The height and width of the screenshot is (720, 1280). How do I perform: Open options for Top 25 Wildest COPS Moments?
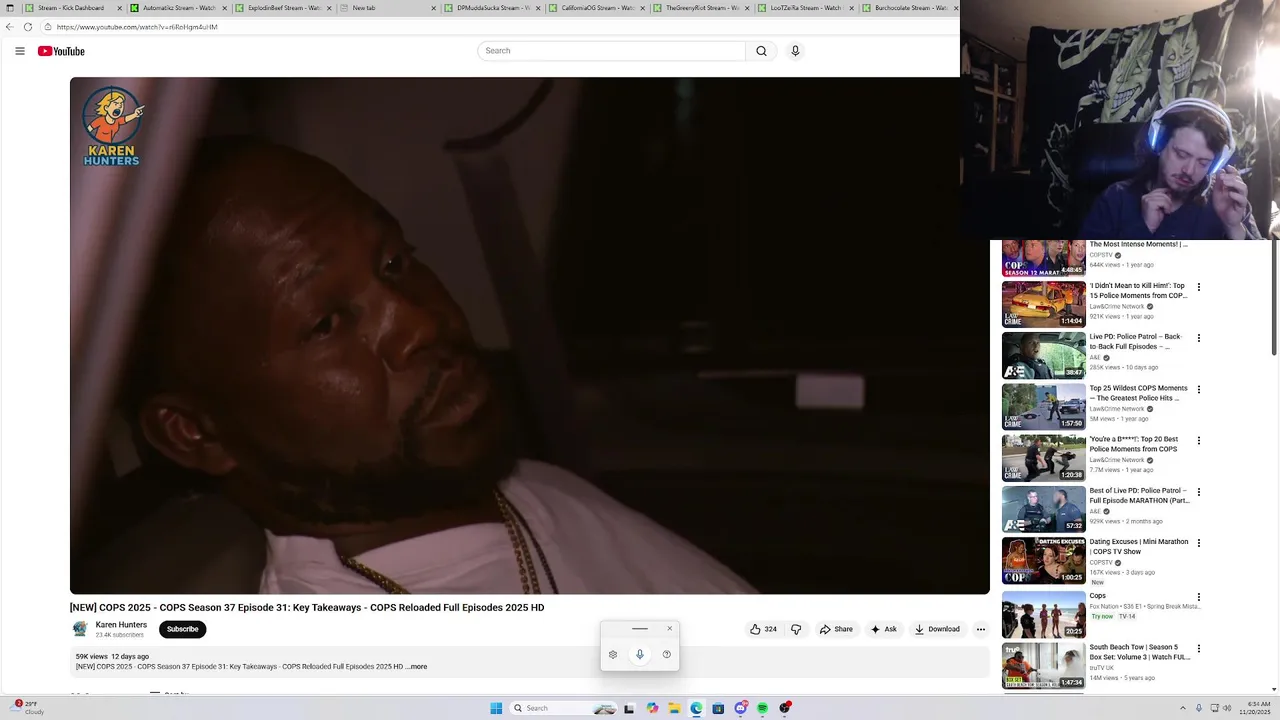pyautogui.click(x=1199, y=389)
